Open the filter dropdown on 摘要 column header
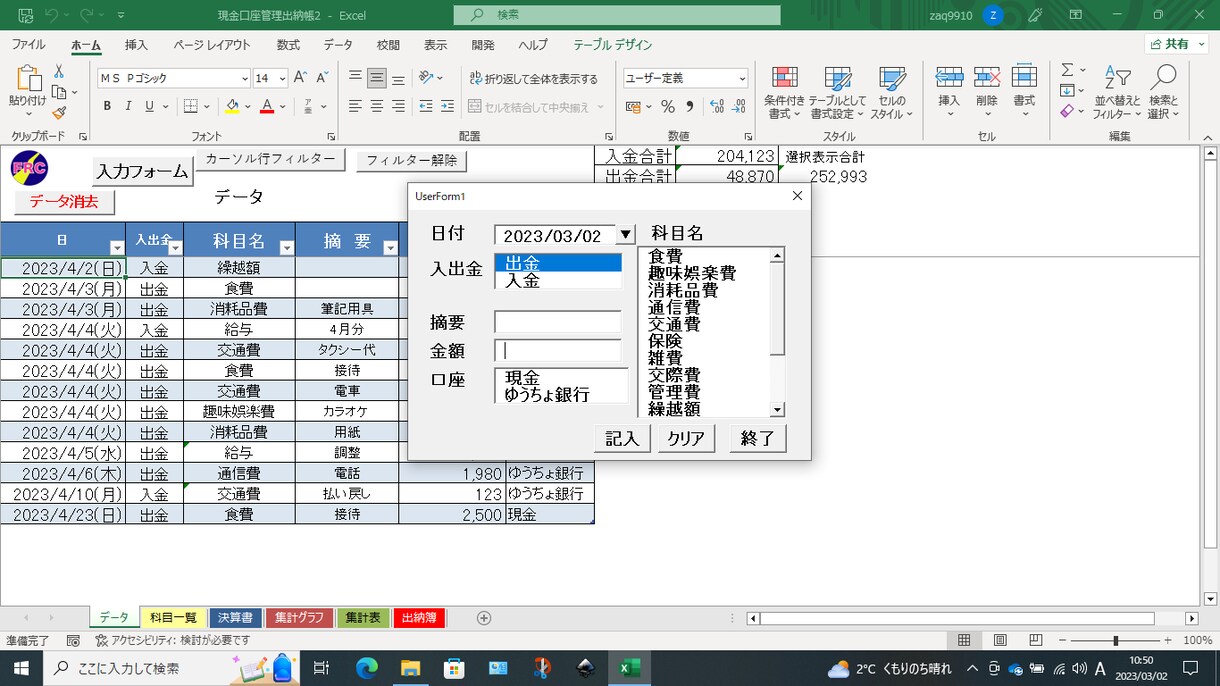The width and height of the screenshot is (1220, 686). 389,247
